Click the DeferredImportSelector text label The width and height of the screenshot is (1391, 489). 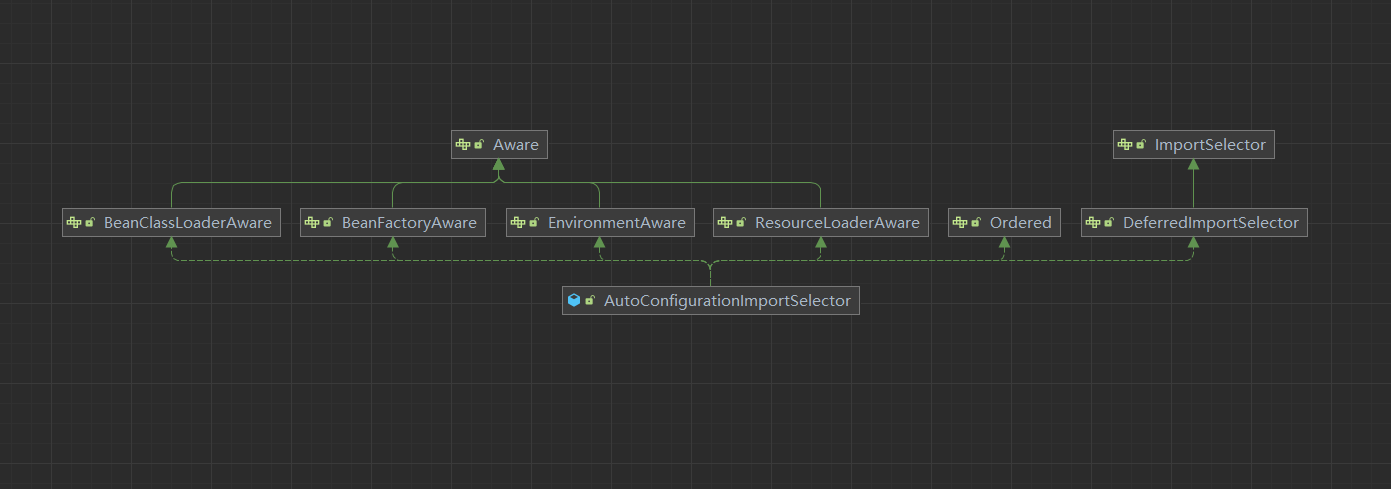pyautogui.click(x=1210, y=223)
